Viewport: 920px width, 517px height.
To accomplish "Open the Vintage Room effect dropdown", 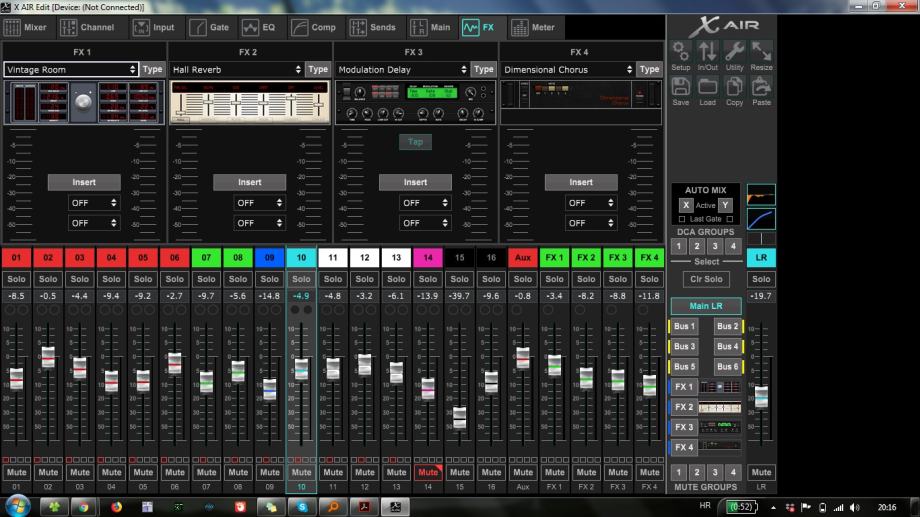I will coord(70,70).
